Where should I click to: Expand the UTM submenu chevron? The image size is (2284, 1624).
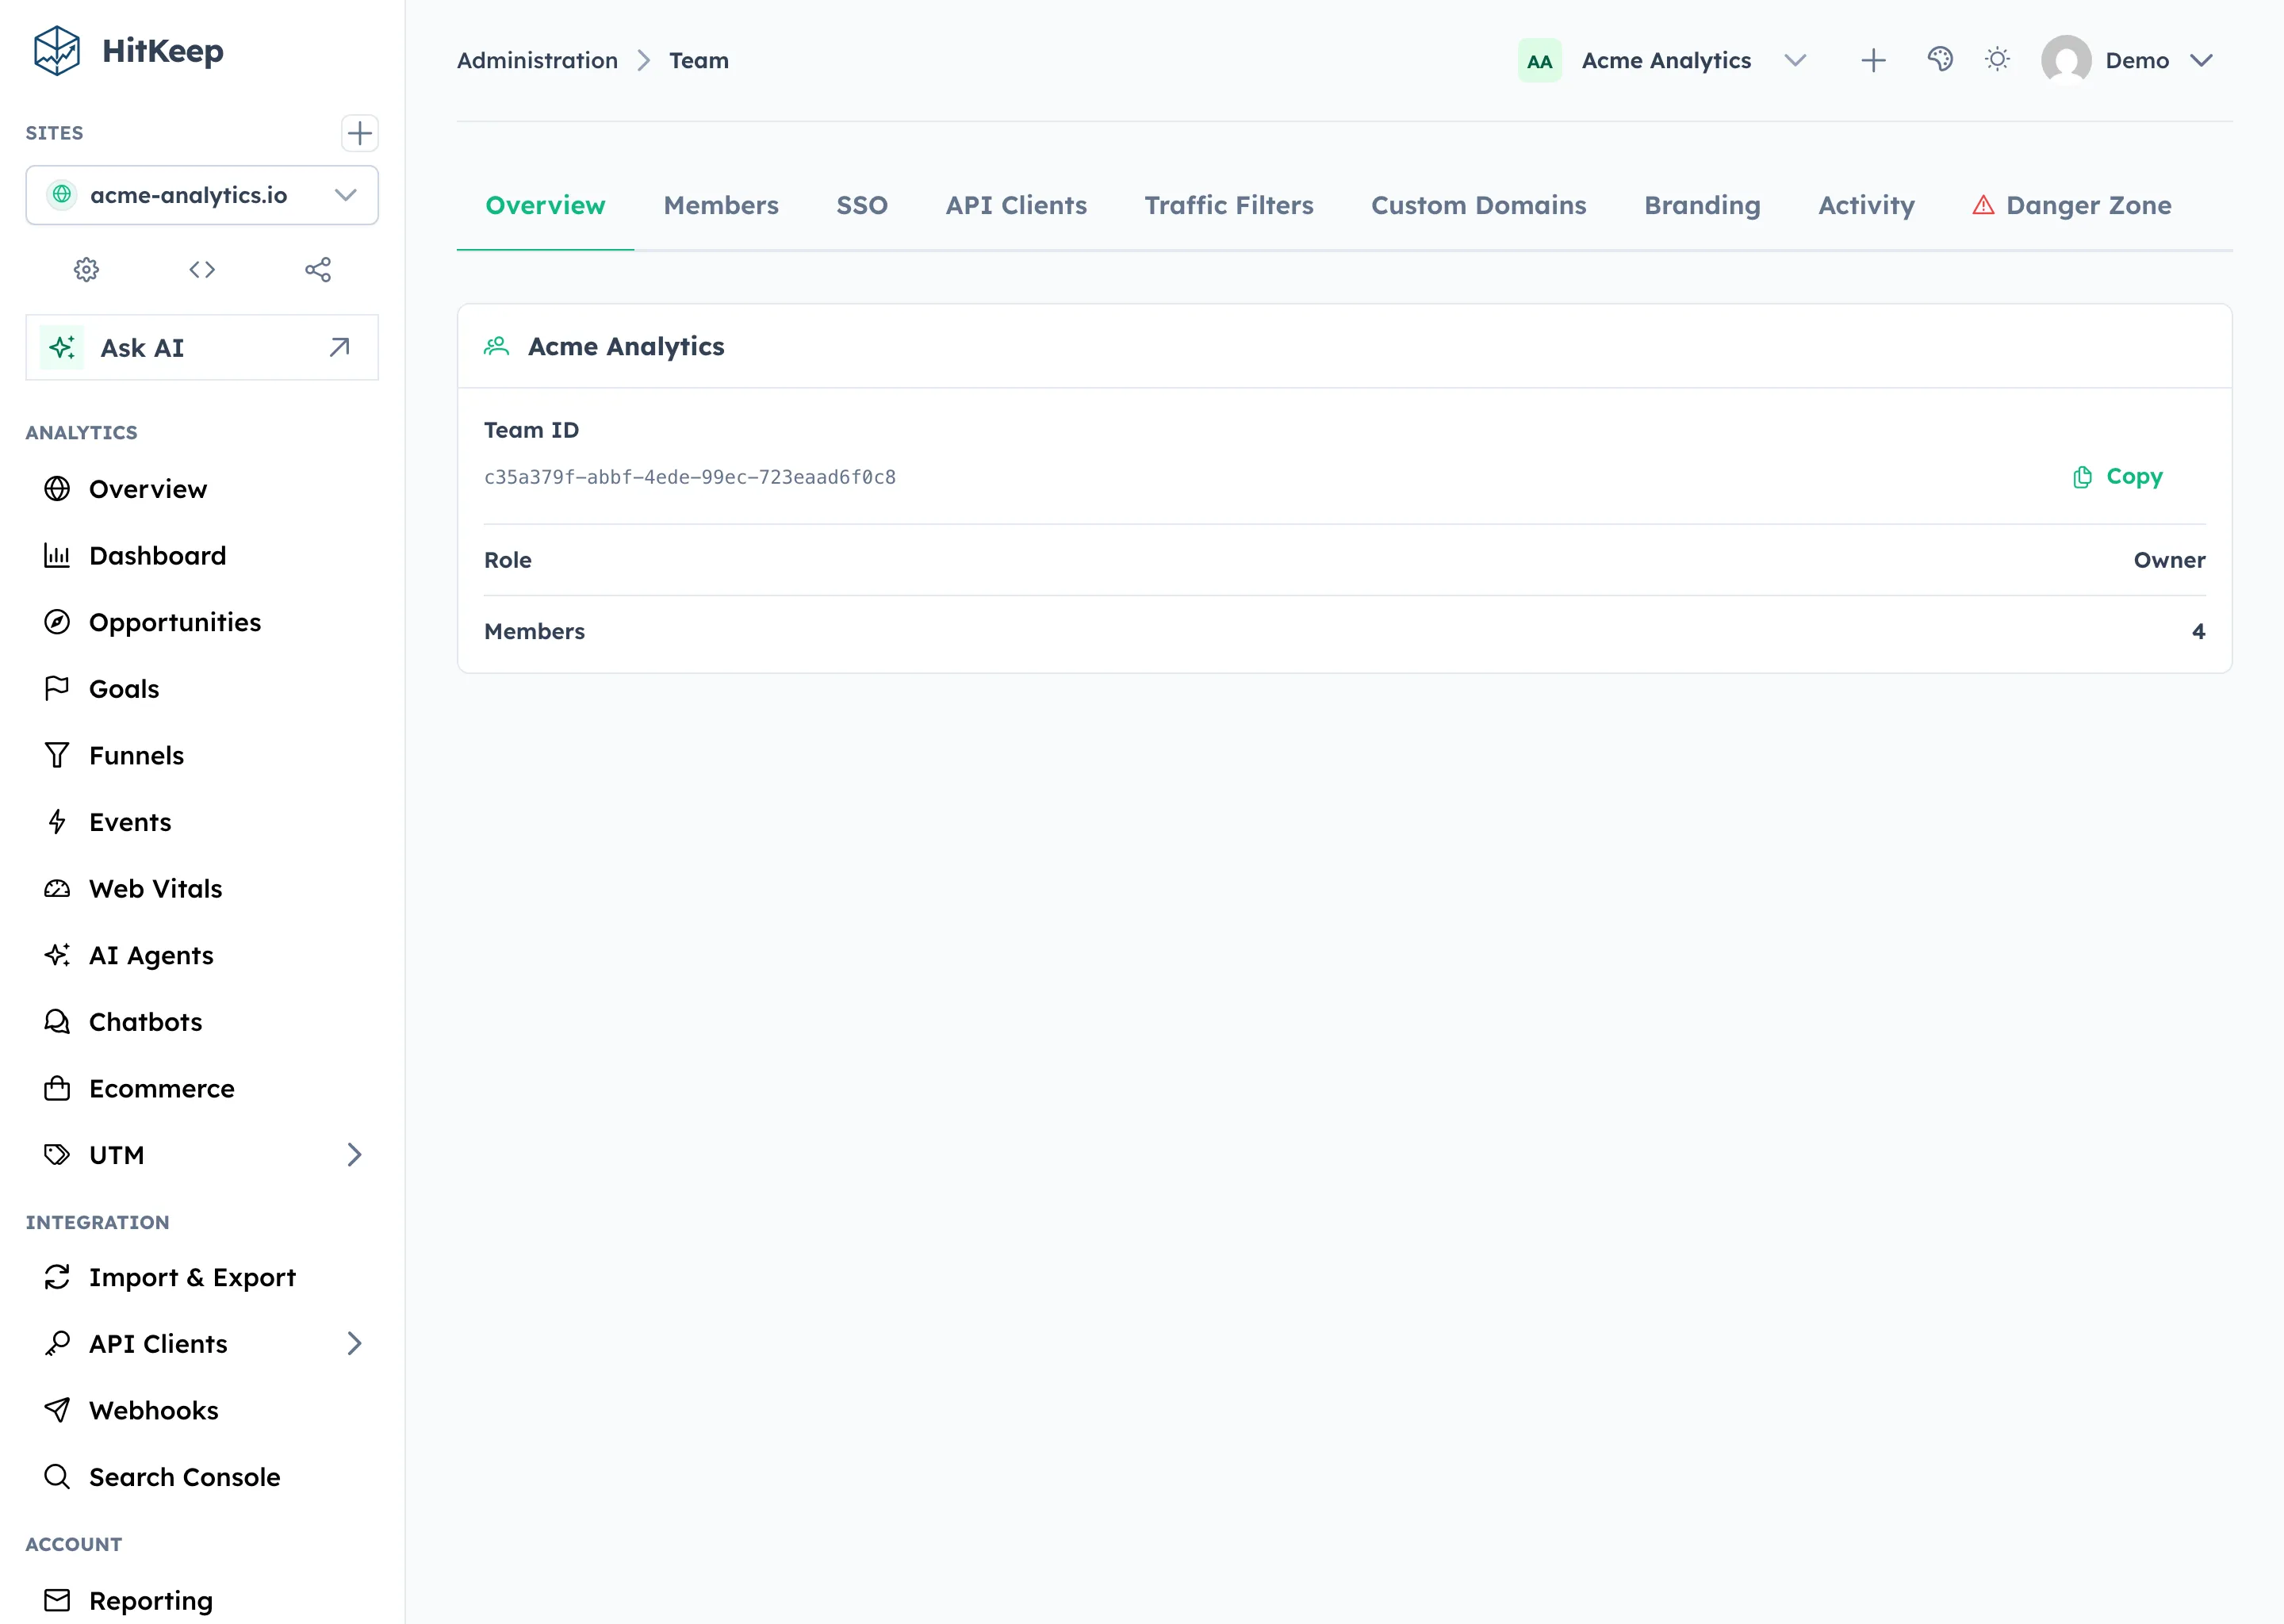click(x=354, y=1155)
